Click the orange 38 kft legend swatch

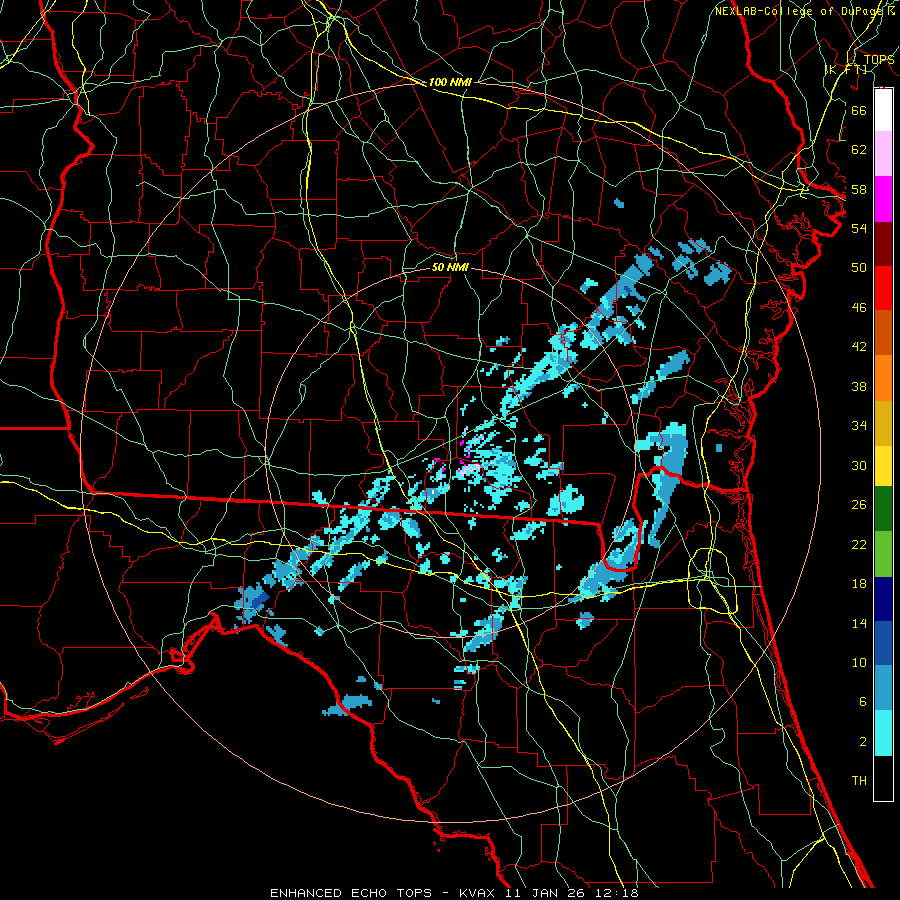click(883, 378)
